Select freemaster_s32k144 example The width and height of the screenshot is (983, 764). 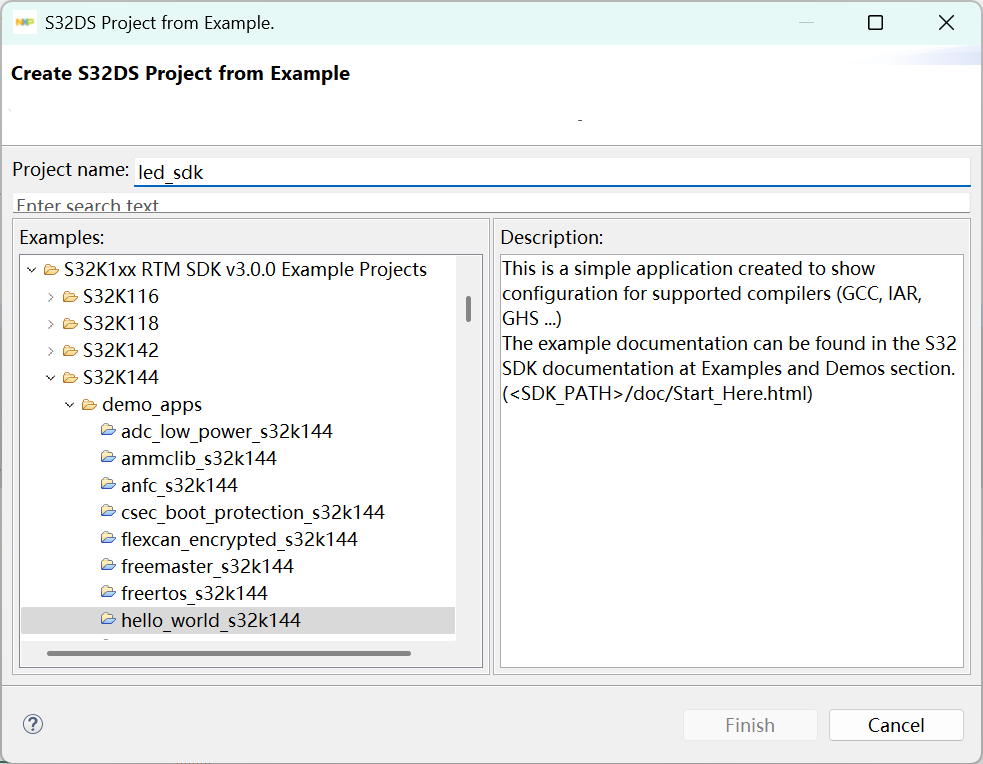coord(207,567)
